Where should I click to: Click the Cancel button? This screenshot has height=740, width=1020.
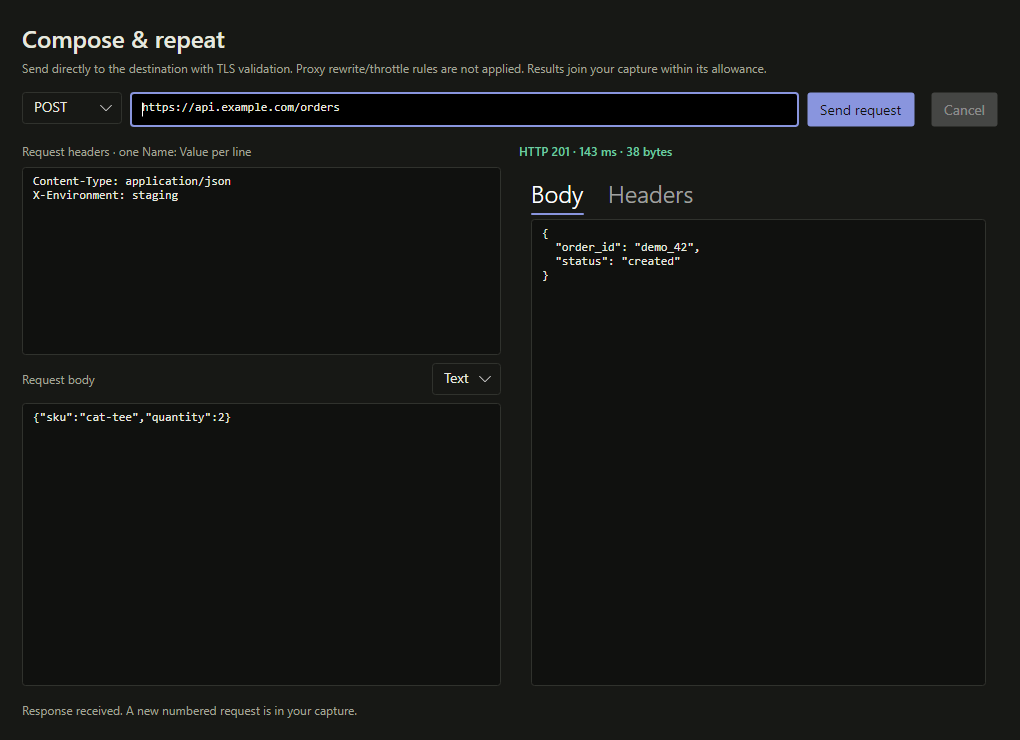(x=964, y=110)
